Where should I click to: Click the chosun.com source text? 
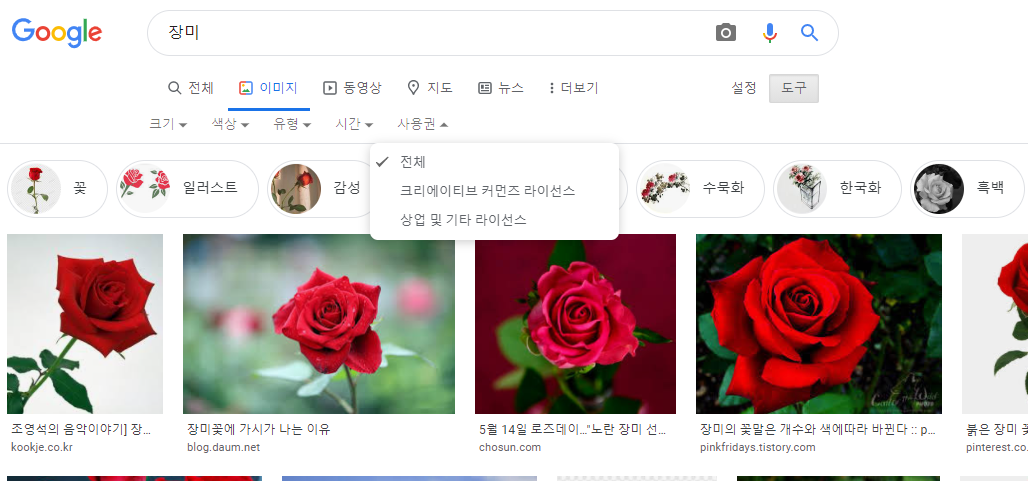coord(510,448)
